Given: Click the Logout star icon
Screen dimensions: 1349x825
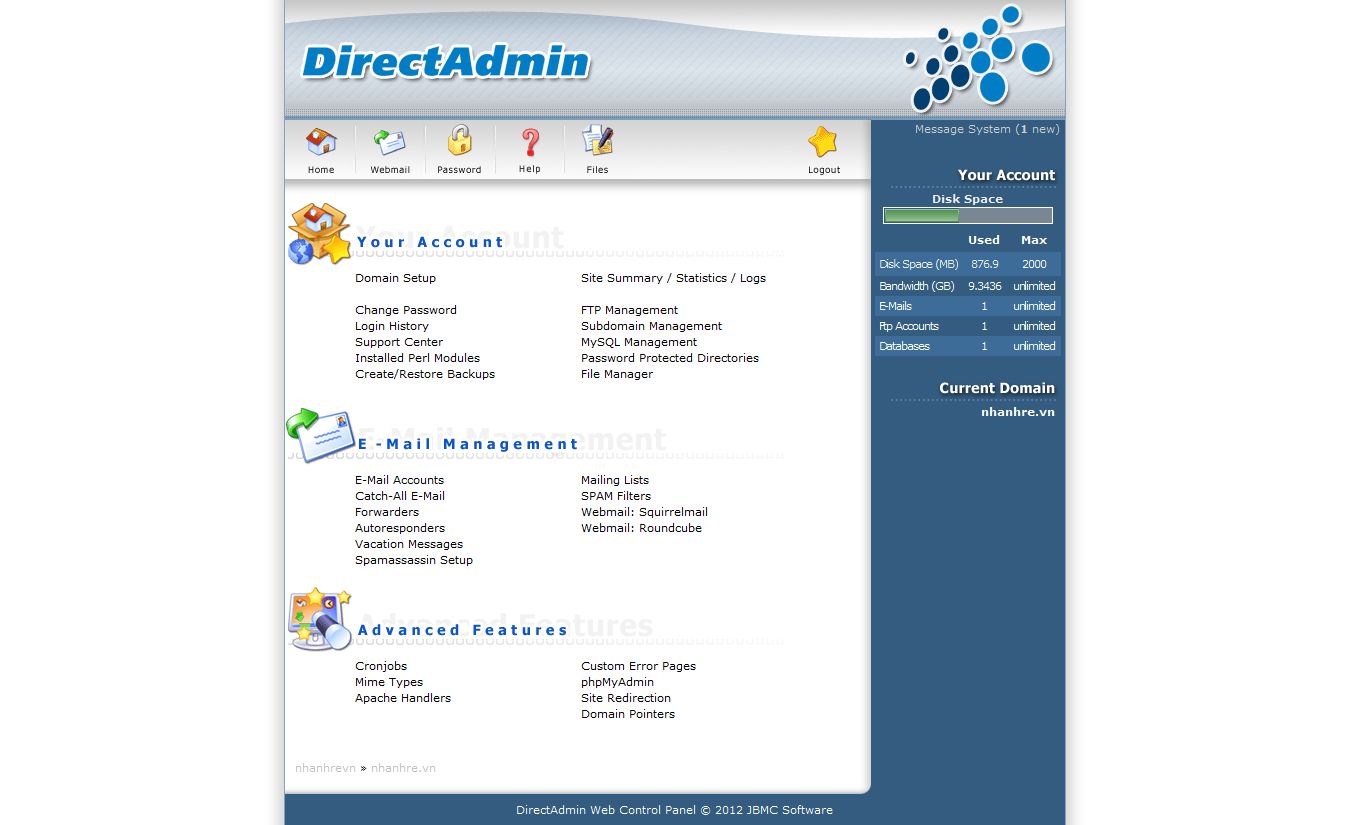Looking at the screenshot, I should (823, 142).
